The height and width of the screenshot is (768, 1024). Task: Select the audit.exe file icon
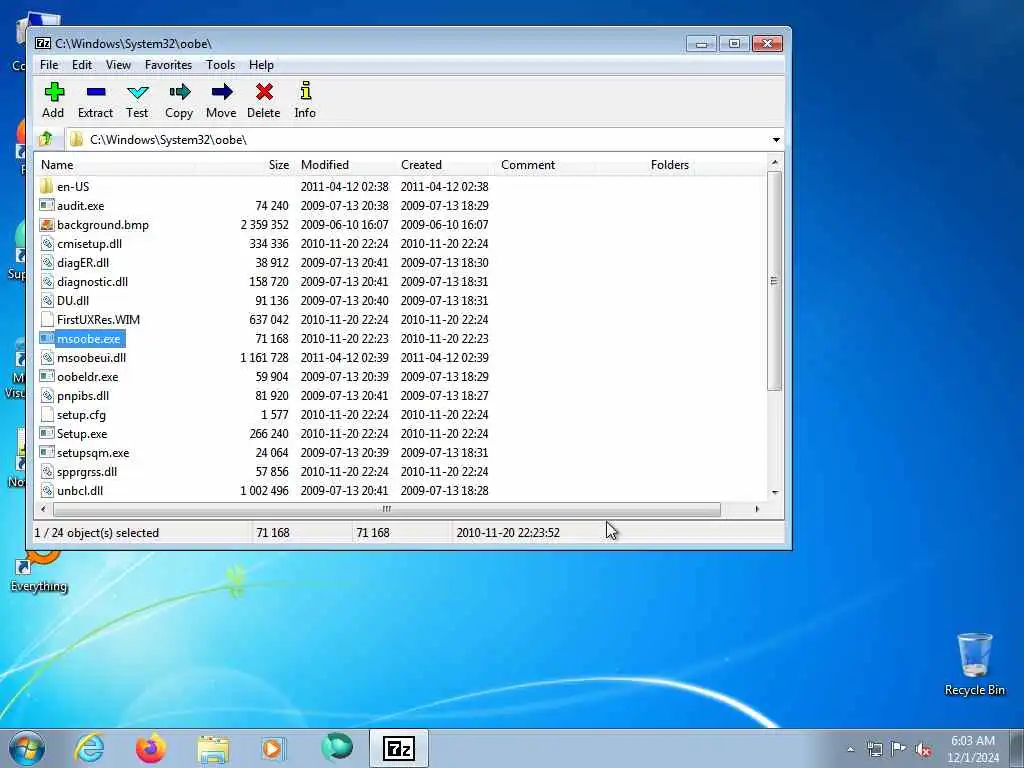46,205
